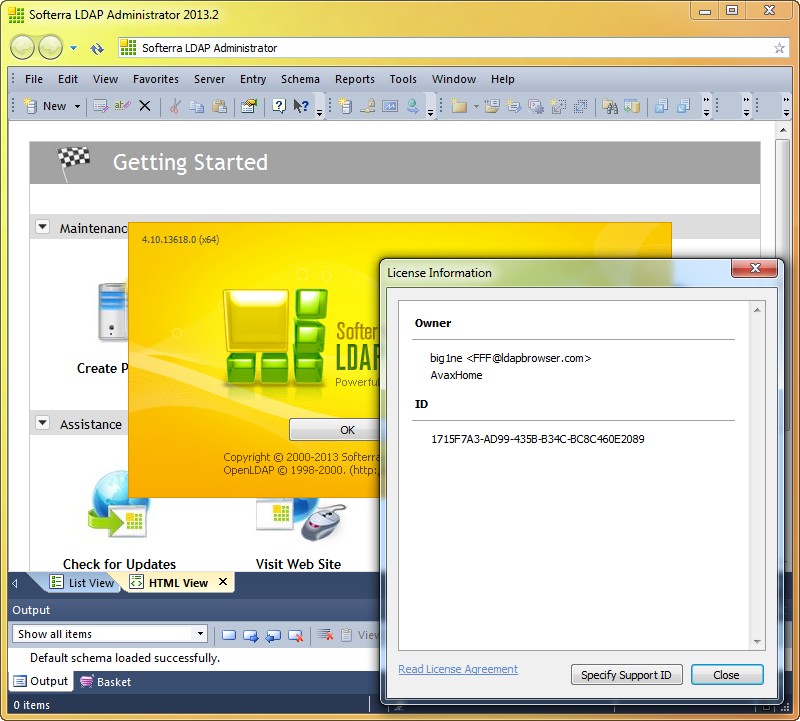Open Properties via toolbar icon
The height and width of the screenshot is (721, 800).
(249, 106)
